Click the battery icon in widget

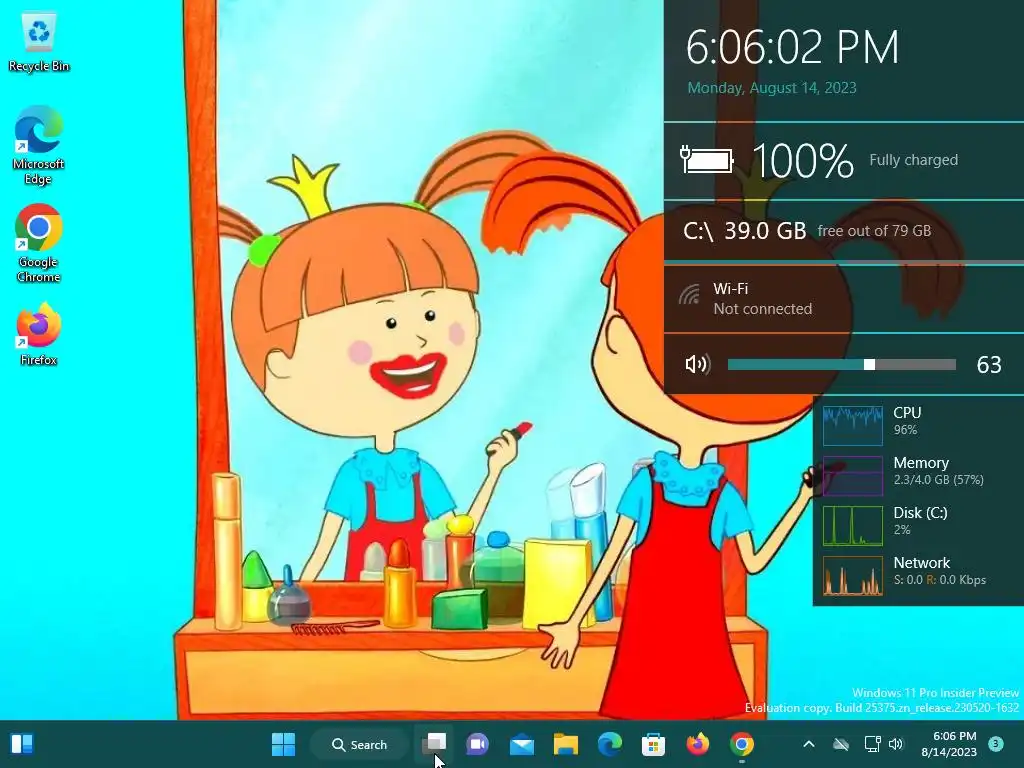[707, 160]
